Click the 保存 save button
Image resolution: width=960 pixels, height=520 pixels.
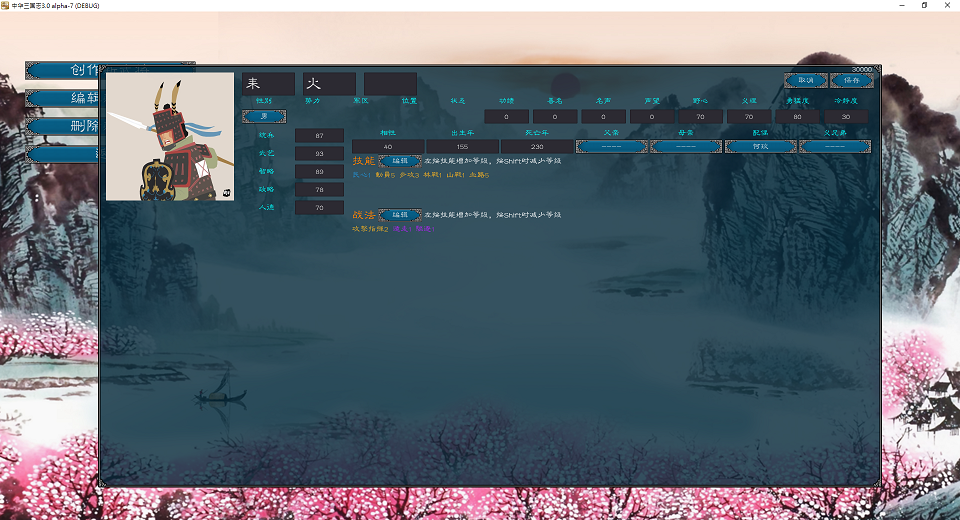click(852, 80)
